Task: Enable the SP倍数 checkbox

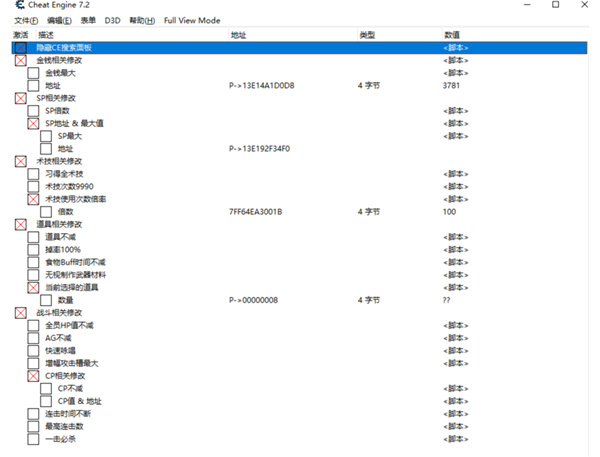Action: pos(33,111)
